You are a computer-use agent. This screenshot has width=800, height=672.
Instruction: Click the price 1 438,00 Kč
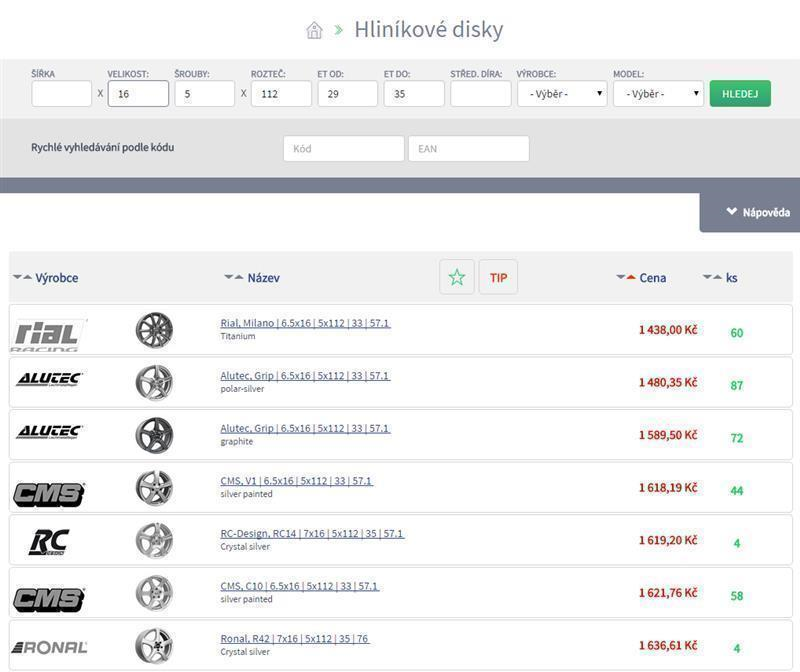point(668,330)
